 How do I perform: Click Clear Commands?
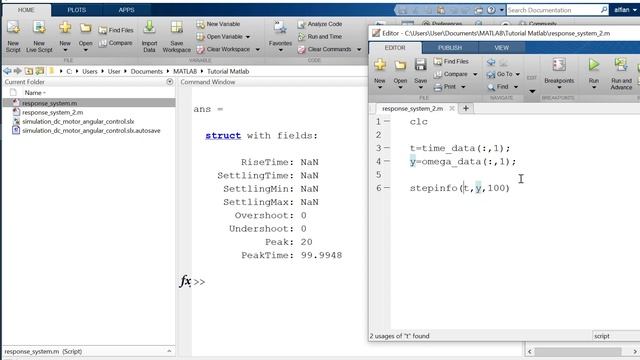click(x=324, y=49)
